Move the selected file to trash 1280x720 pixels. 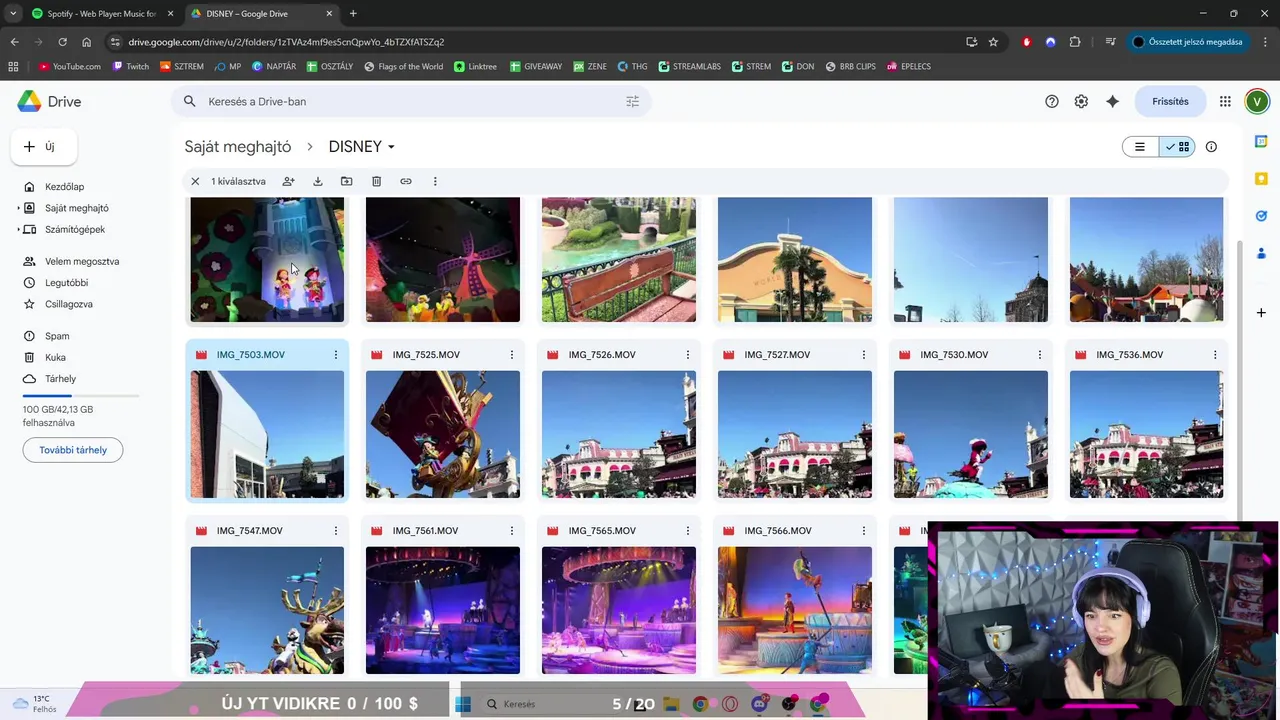click(376, 181)
